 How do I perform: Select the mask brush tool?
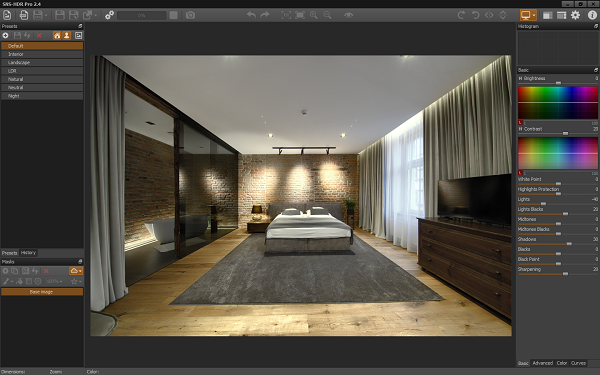(6, 281)
